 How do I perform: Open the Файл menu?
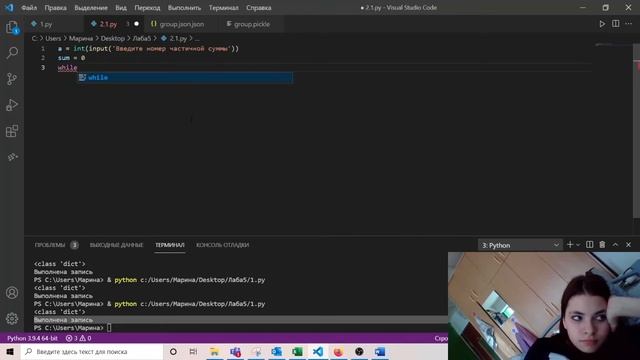(29, 8)
